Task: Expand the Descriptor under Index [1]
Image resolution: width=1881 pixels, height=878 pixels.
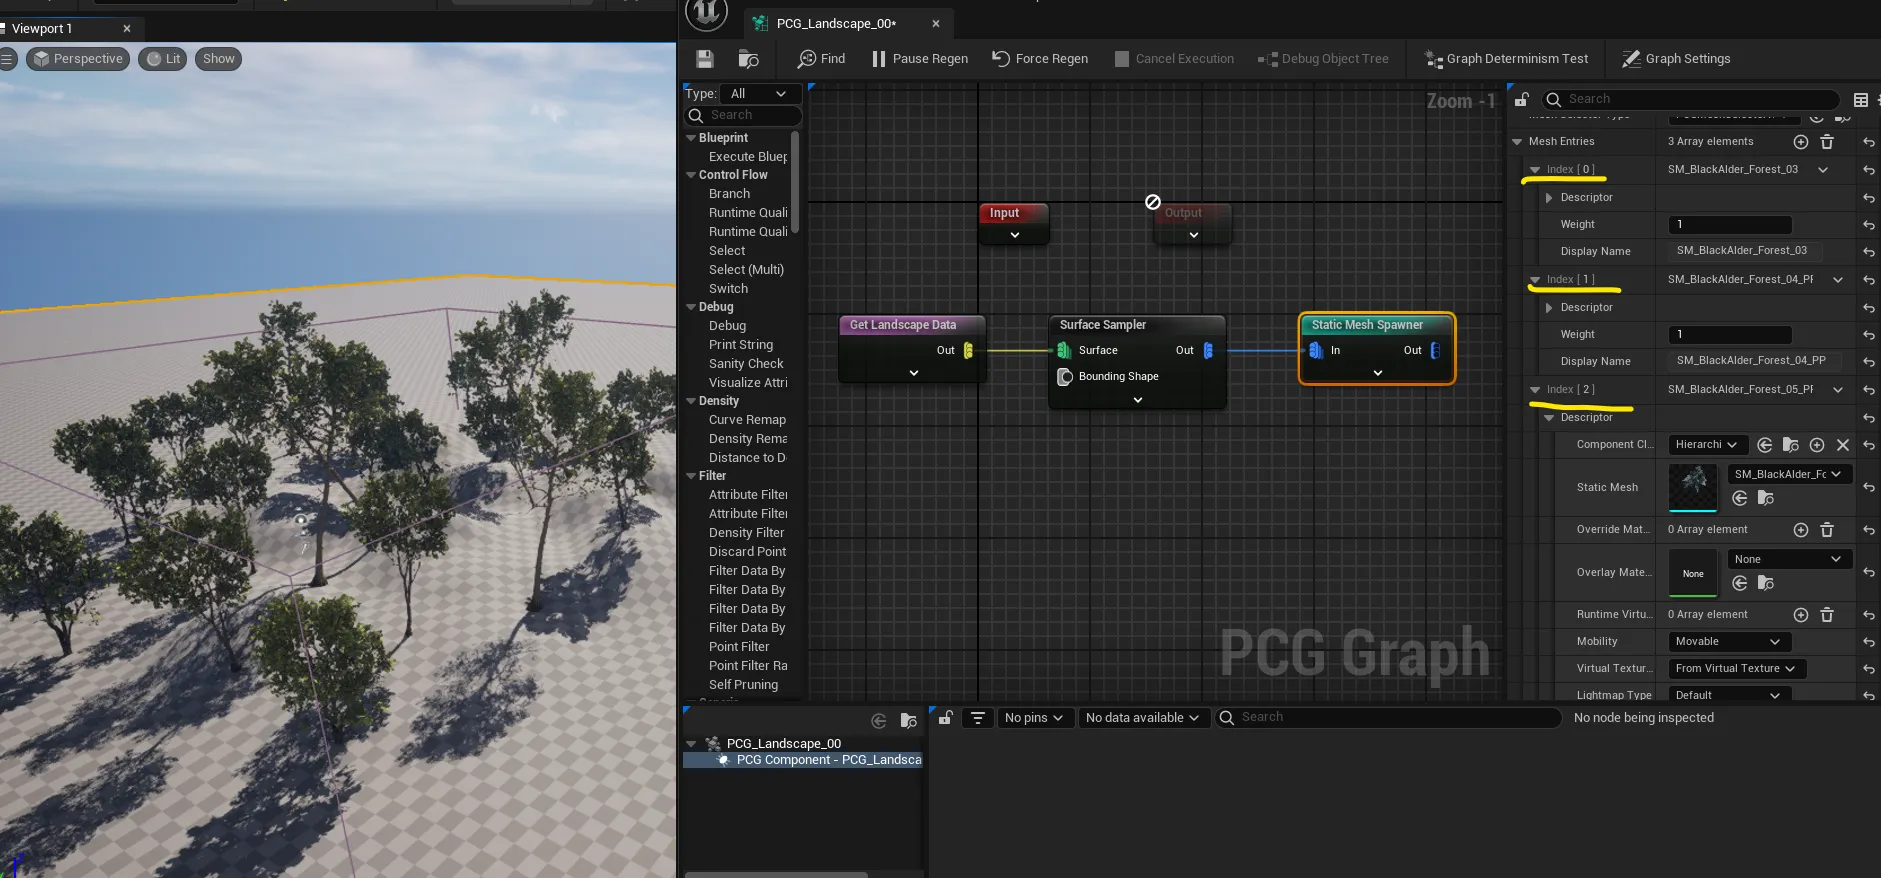Action: click(x=1549, y=308)
